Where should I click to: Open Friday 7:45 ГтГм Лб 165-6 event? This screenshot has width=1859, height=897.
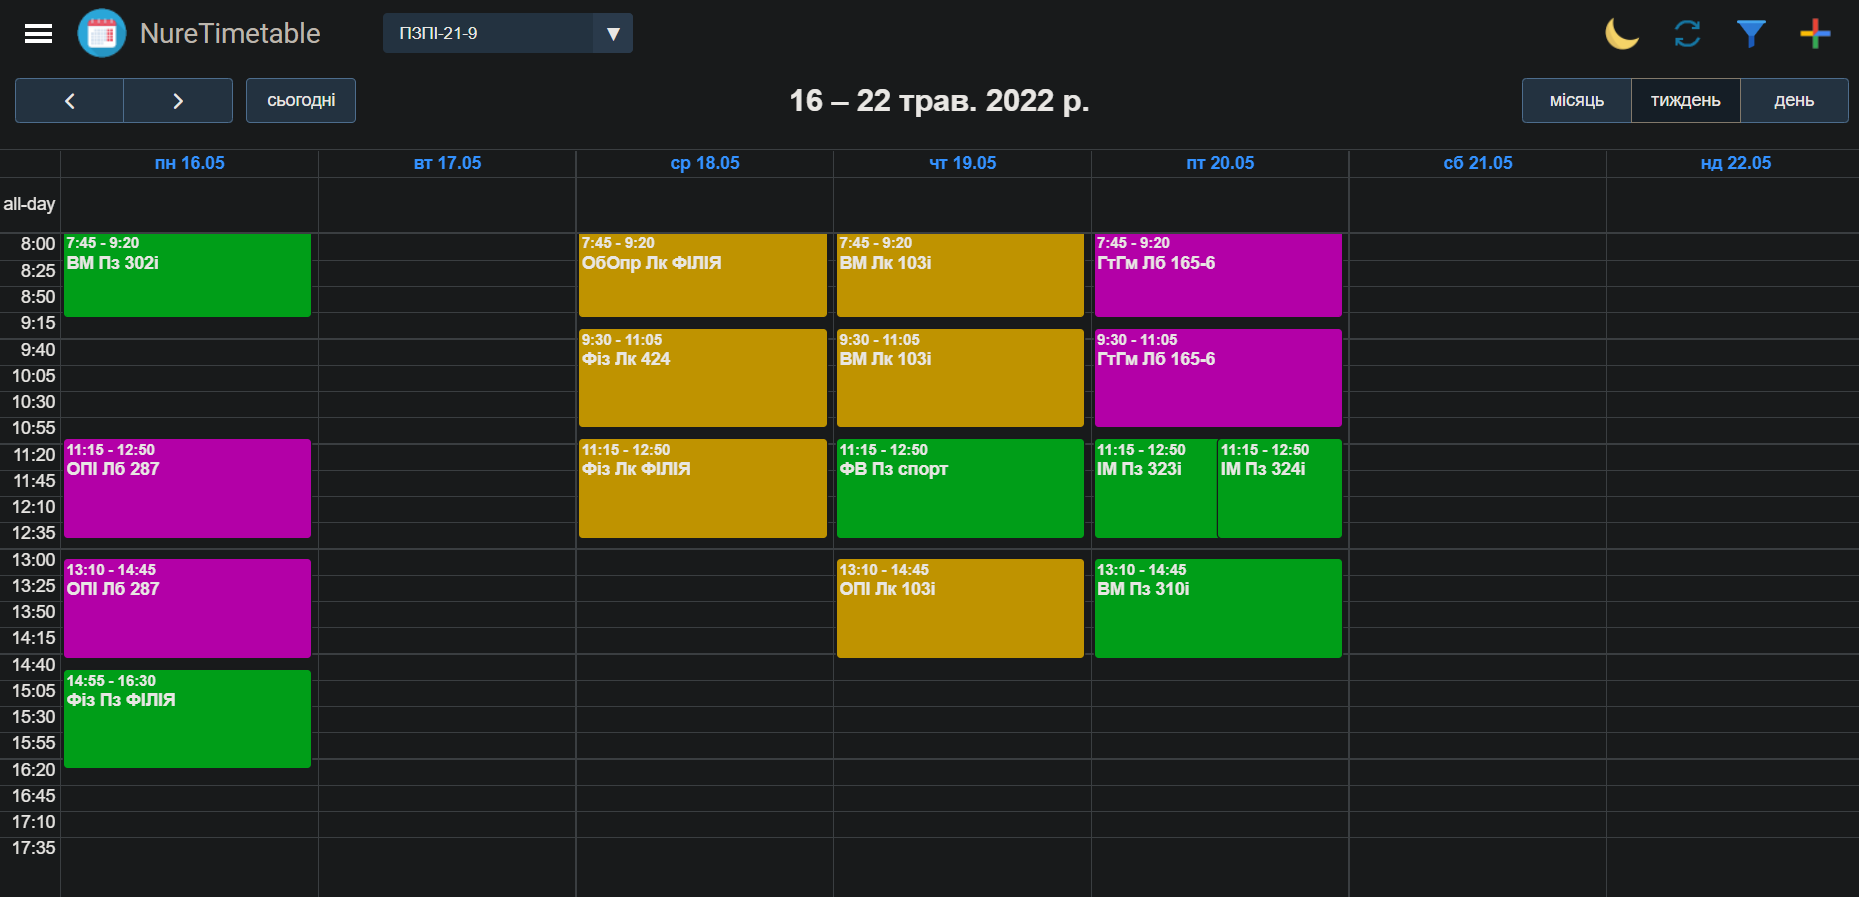coord(1218,275)
